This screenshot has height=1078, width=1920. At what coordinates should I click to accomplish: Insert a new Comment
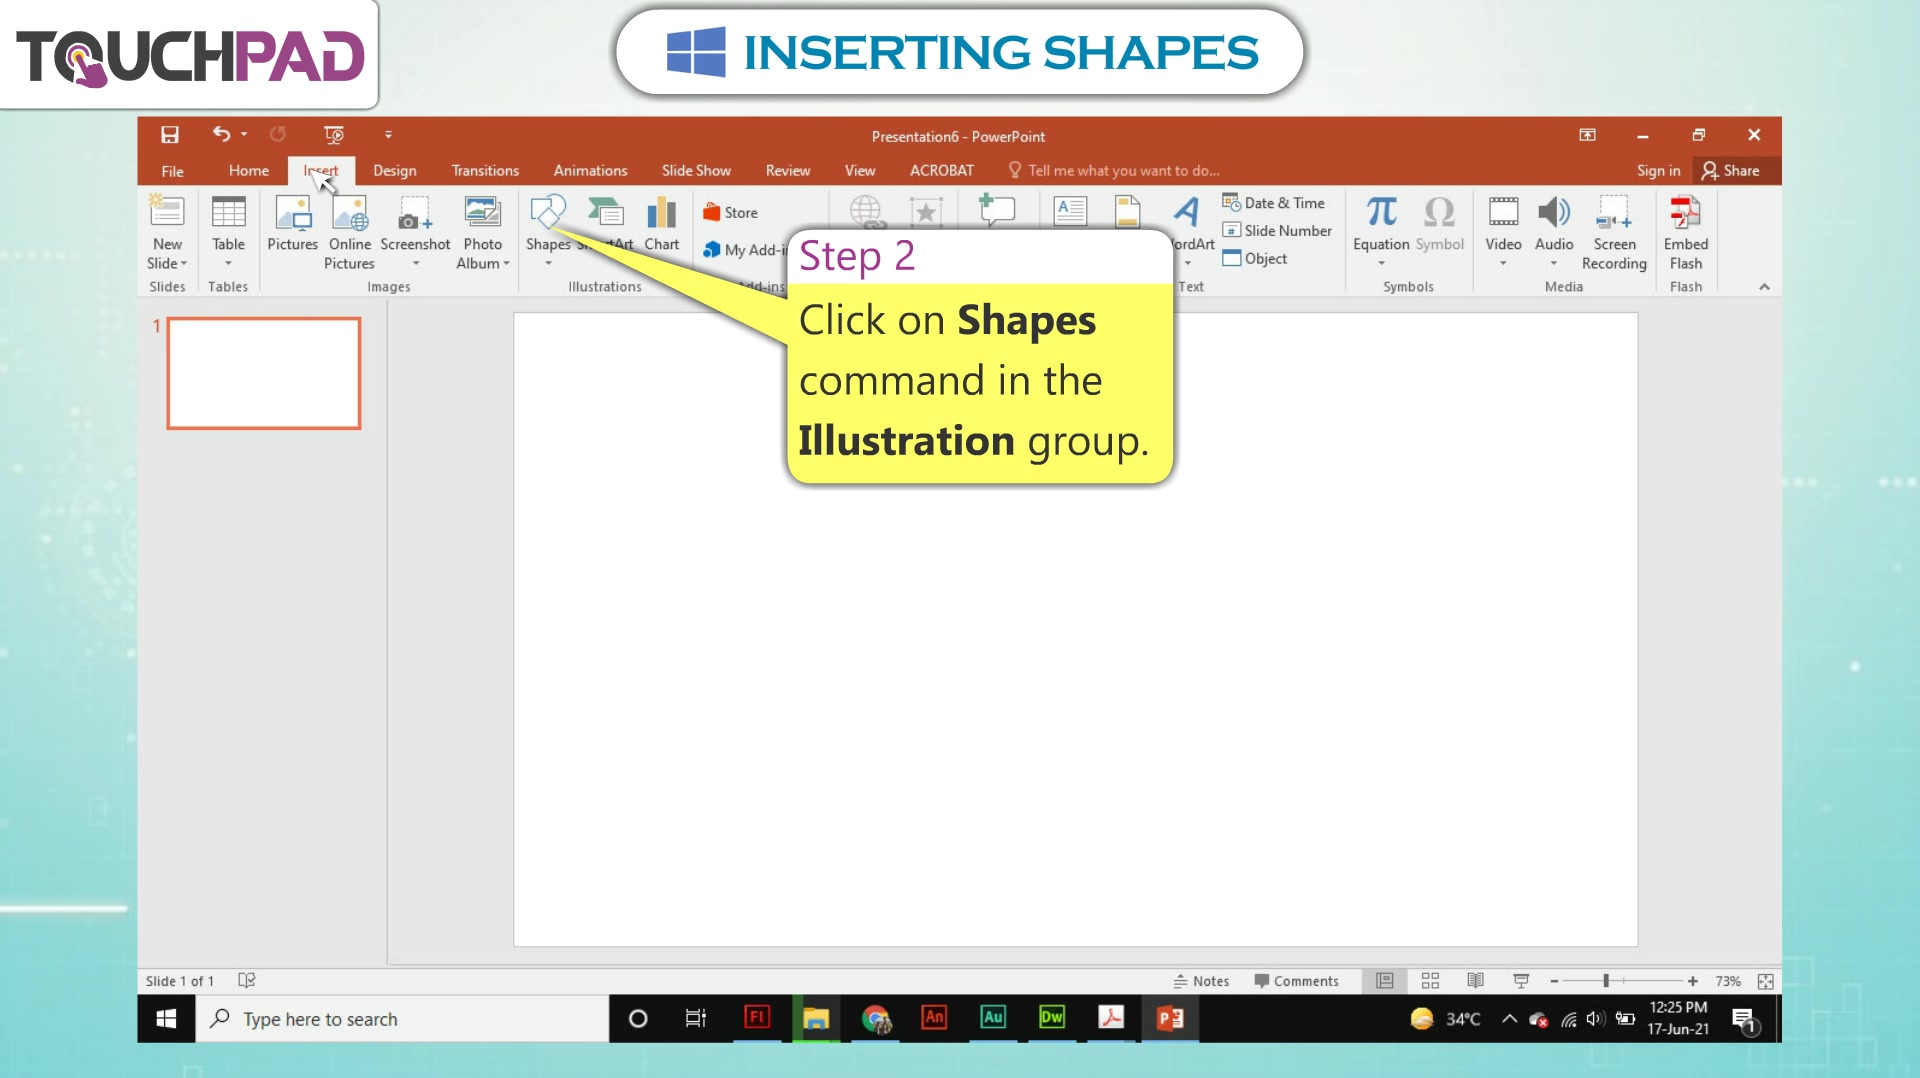[996, 210]
